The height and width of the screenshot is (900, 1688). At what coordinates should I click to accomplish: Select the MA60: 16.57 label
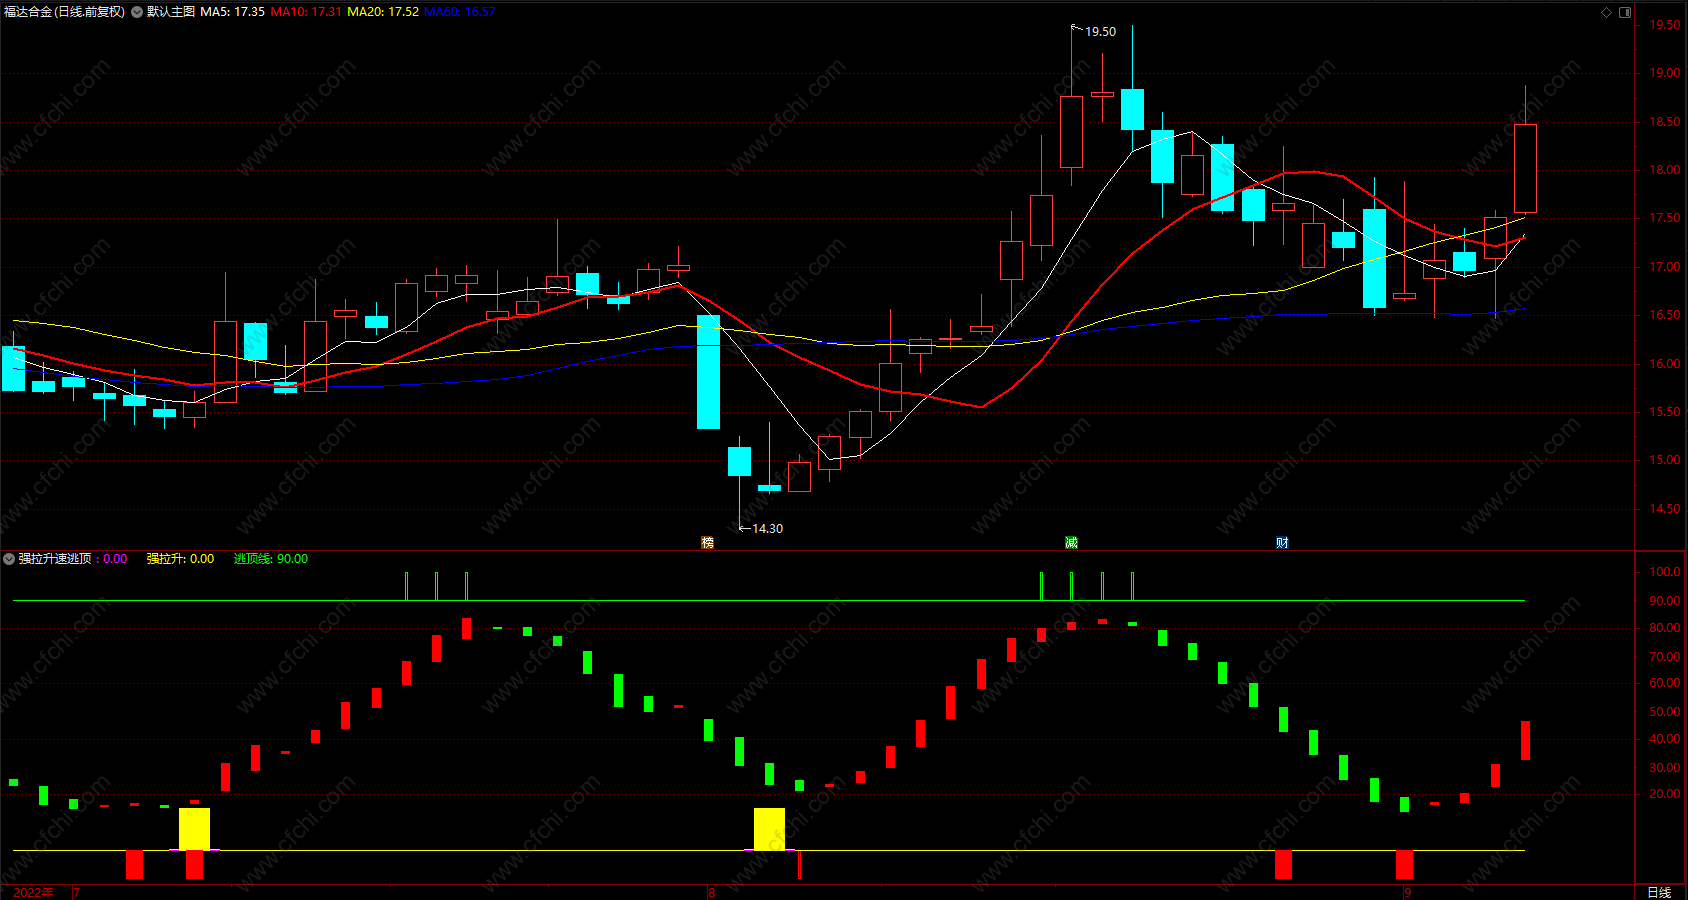(x=460, y=12)
